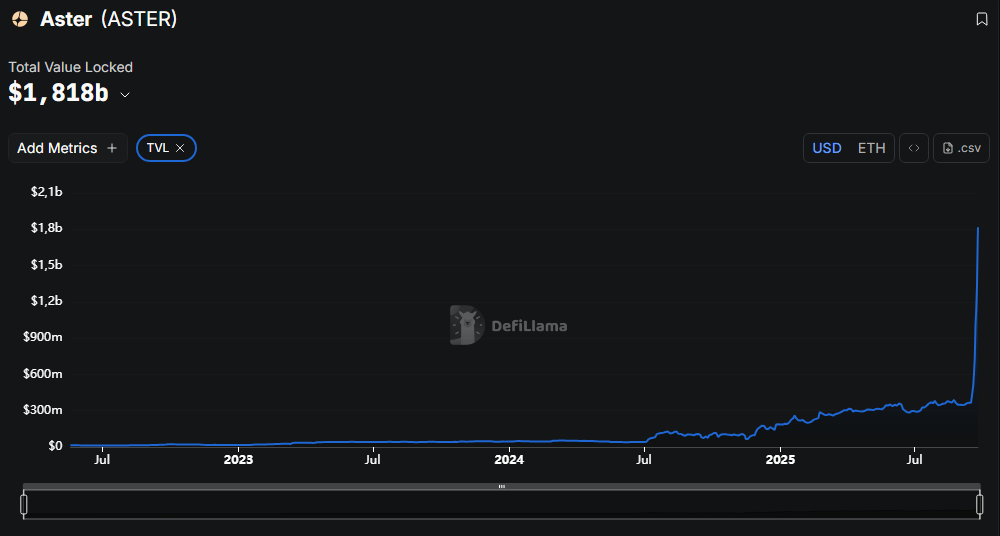Select the TVL metric chip
This screenshot has height=536, width=1000.
[166, 148]
